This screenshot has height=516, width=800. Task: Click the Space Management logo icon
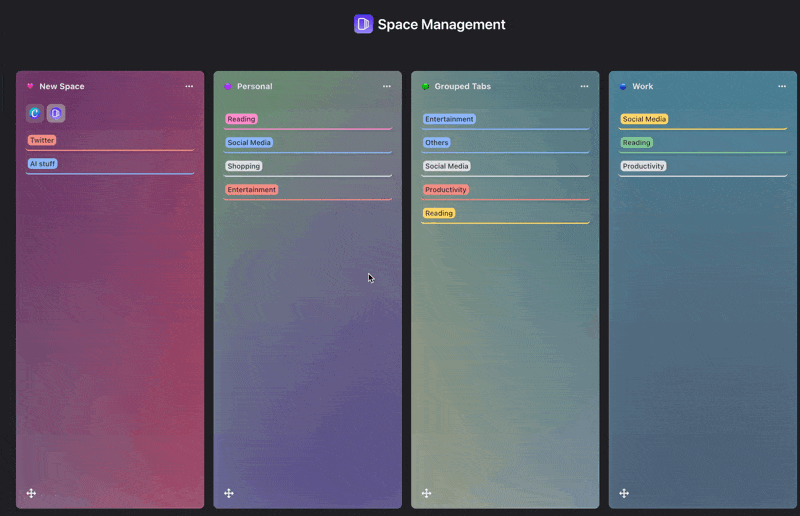(x=363, y=24)
